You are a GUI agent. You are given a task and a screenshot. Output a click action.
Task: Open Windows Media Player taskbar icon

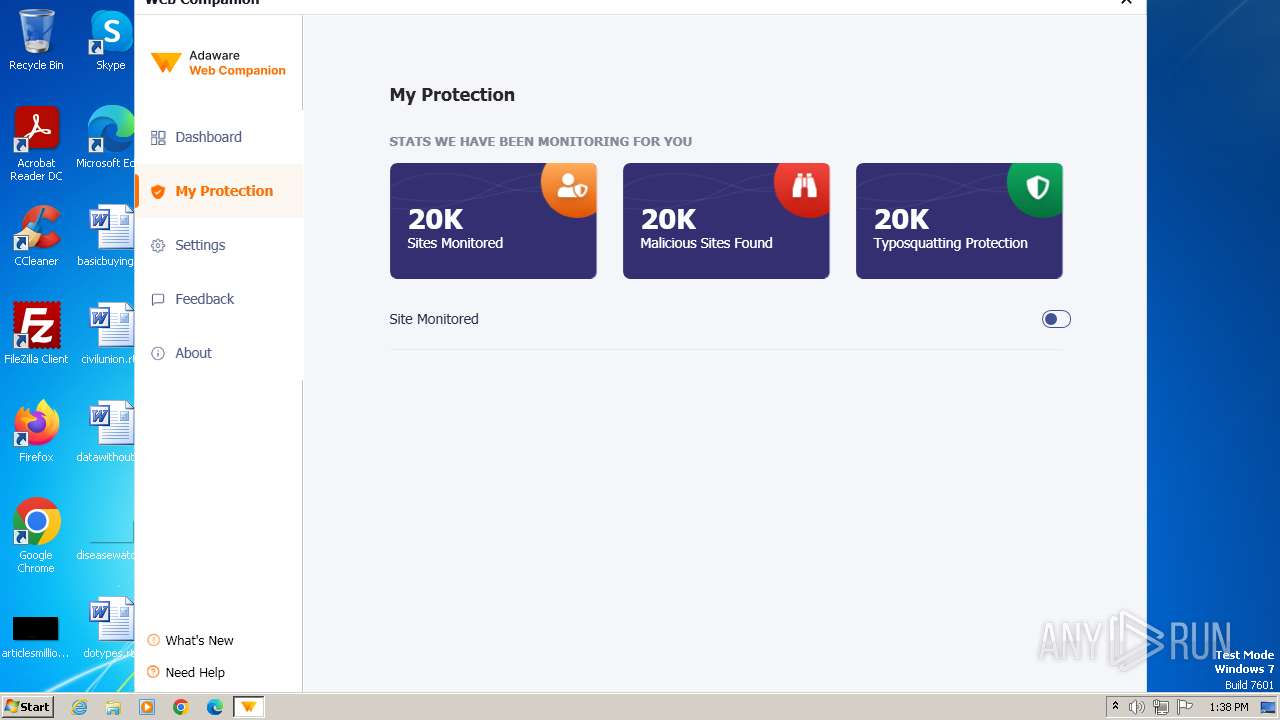pos(147,707)
